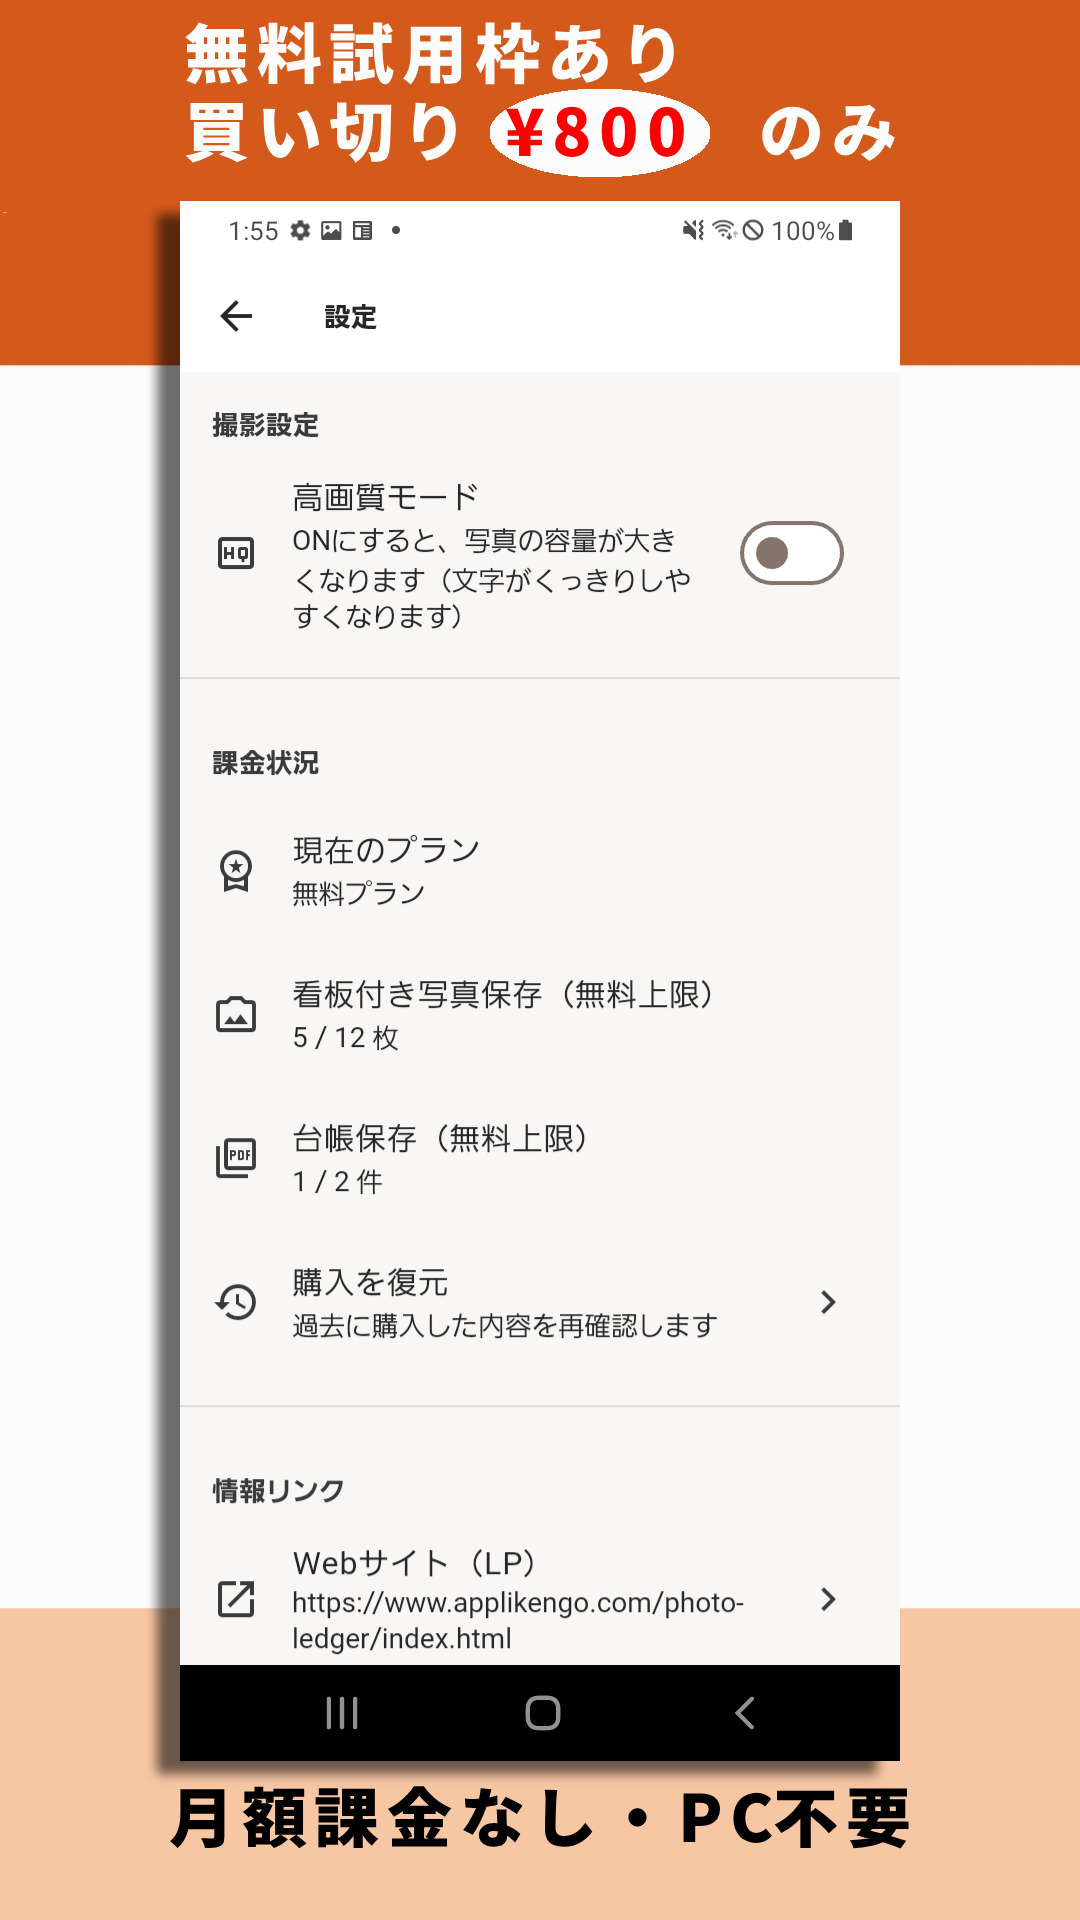The width and height of the screenshot is (1080, 1920).
Task: Tap the image notification icon in the status bar
Action: click(333, 231)
